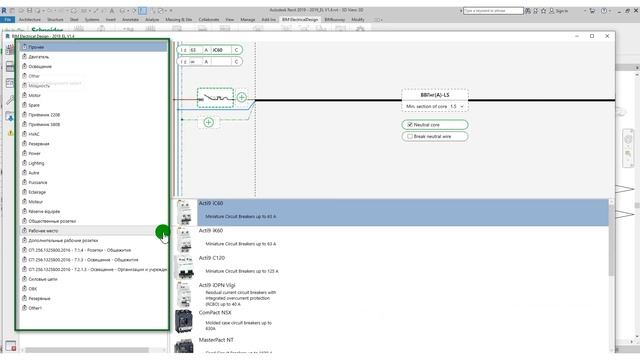Viewport: 640px width, 360px height.
Task: Click the Acti9 iDPN Vigi thumbnail
Action: pyautogui.click(x=184, y=294)
